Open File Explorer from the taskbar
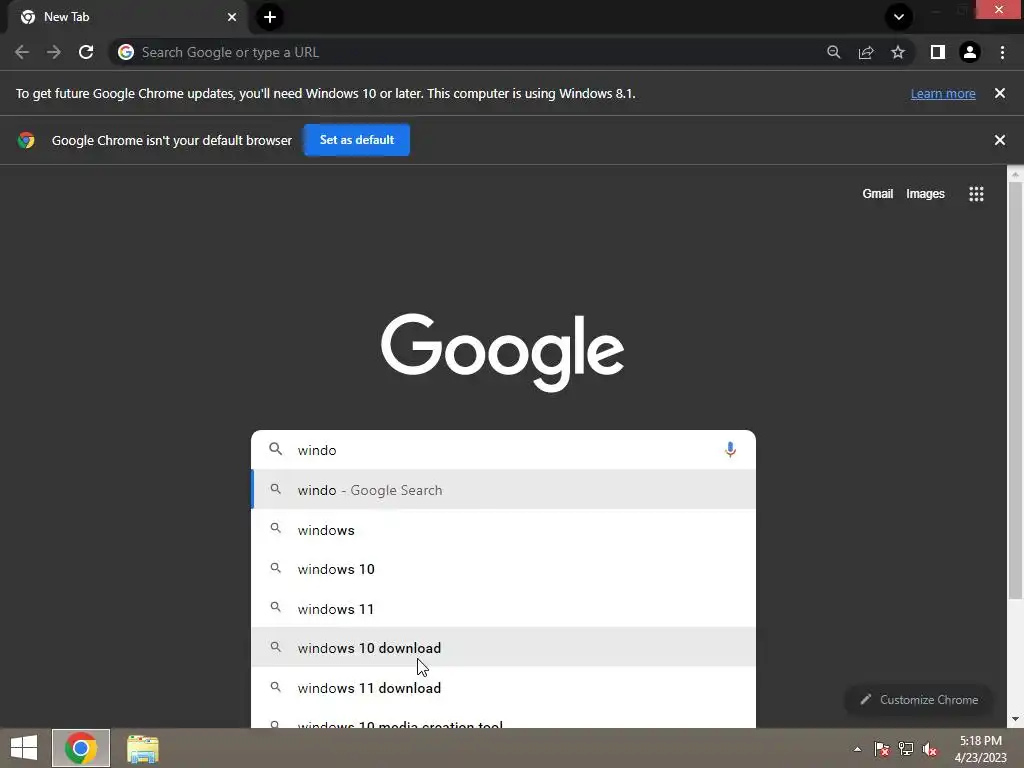 (x=142, y=748)
